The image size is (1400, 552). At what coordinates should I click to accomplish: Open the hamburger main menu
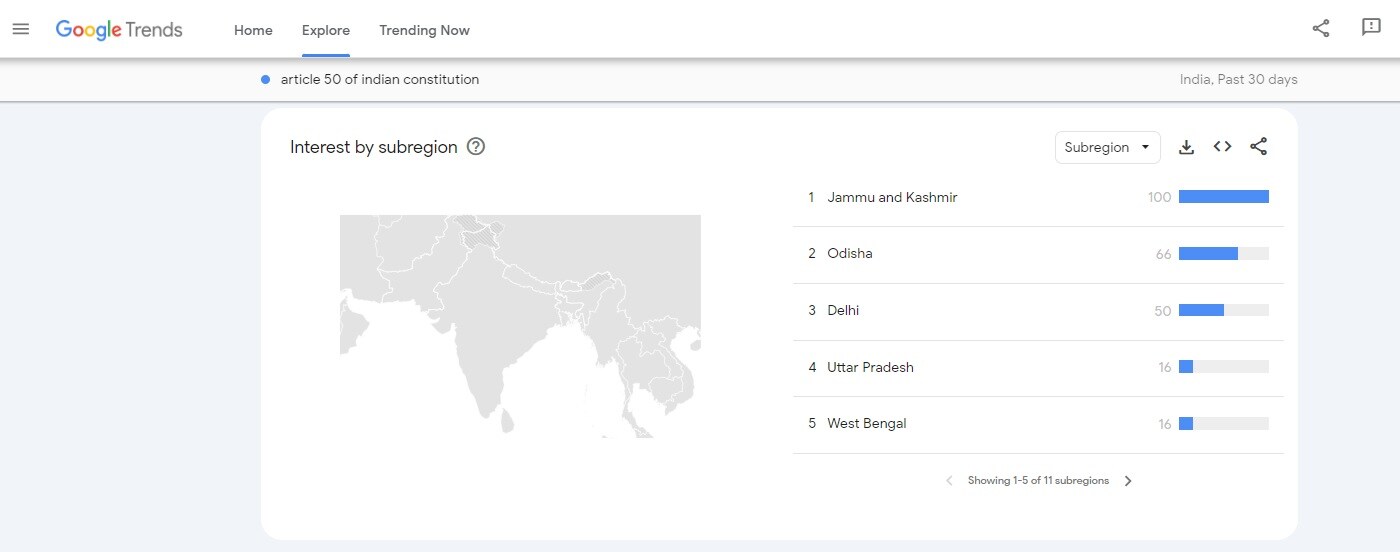(21, 29)
